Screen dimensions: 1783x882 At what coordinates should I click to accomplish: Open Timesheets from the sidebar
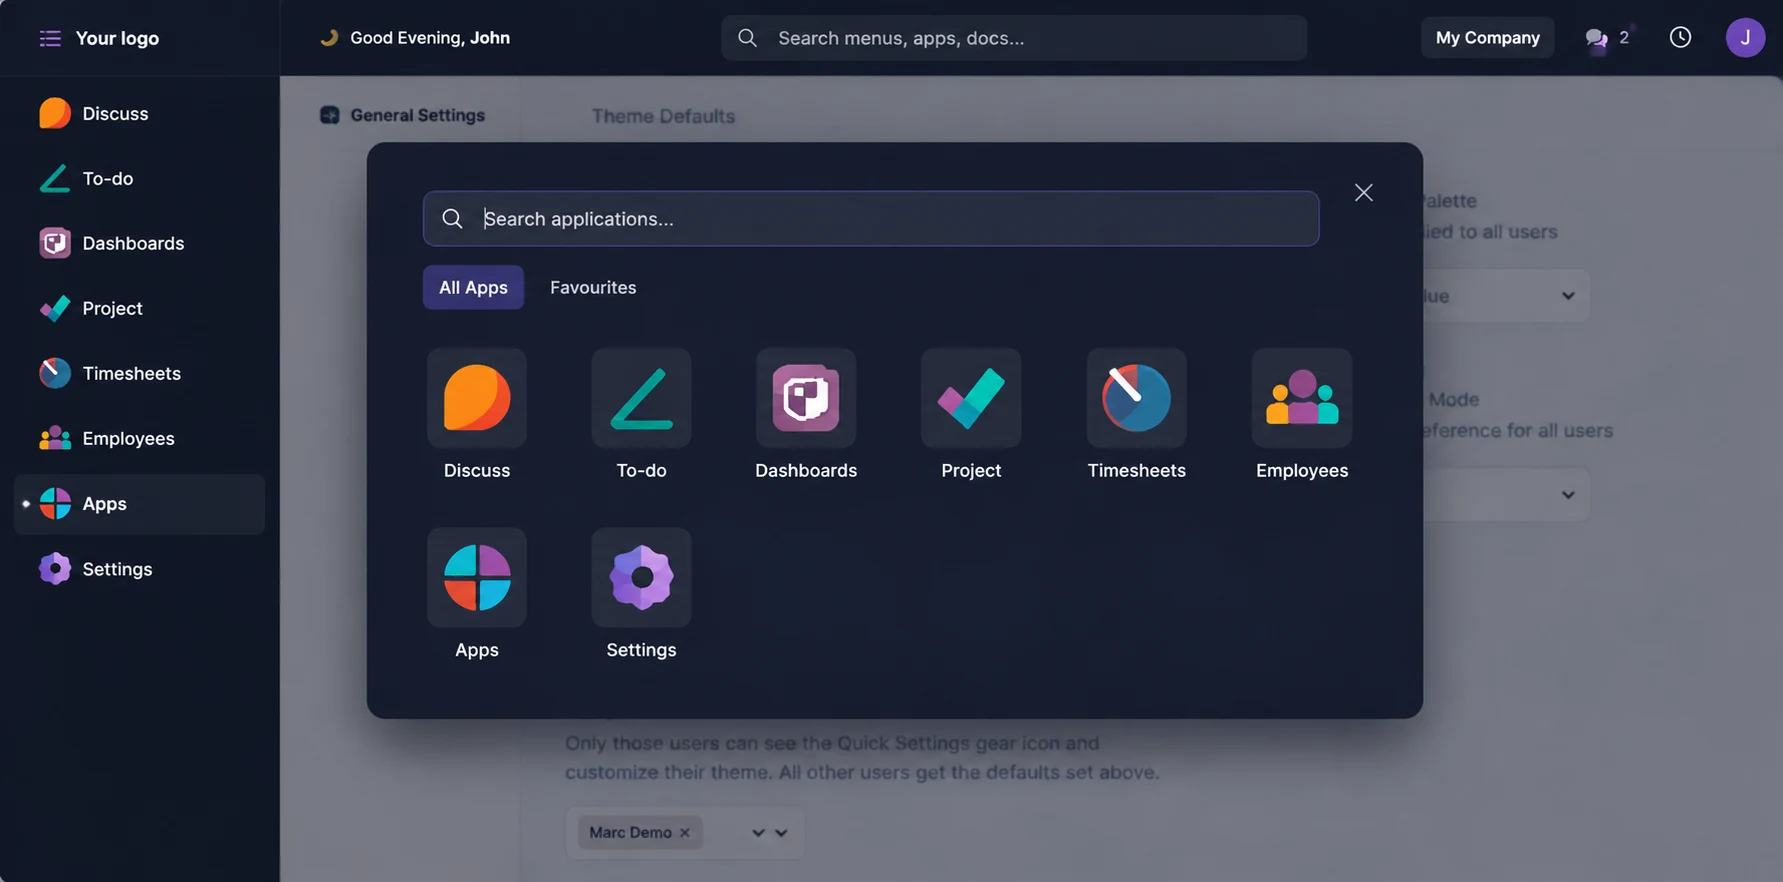(x=139, y=374)
